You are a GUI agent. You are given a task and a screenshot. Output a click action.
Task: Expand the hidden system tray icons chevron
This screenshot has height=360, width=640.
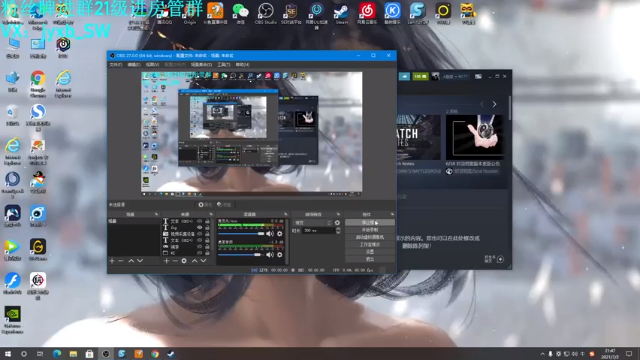click(542, 354)
